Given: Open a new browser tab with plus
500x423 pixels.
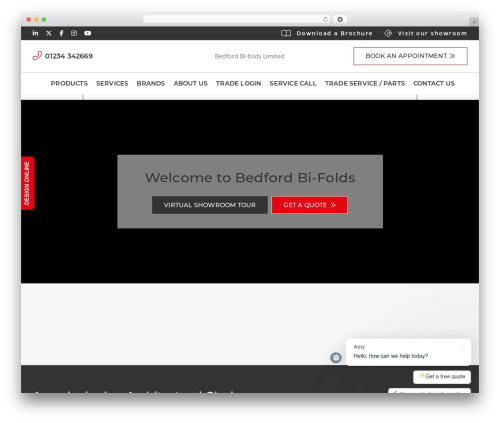Looking at the screenshot, I should click(474, 22).
